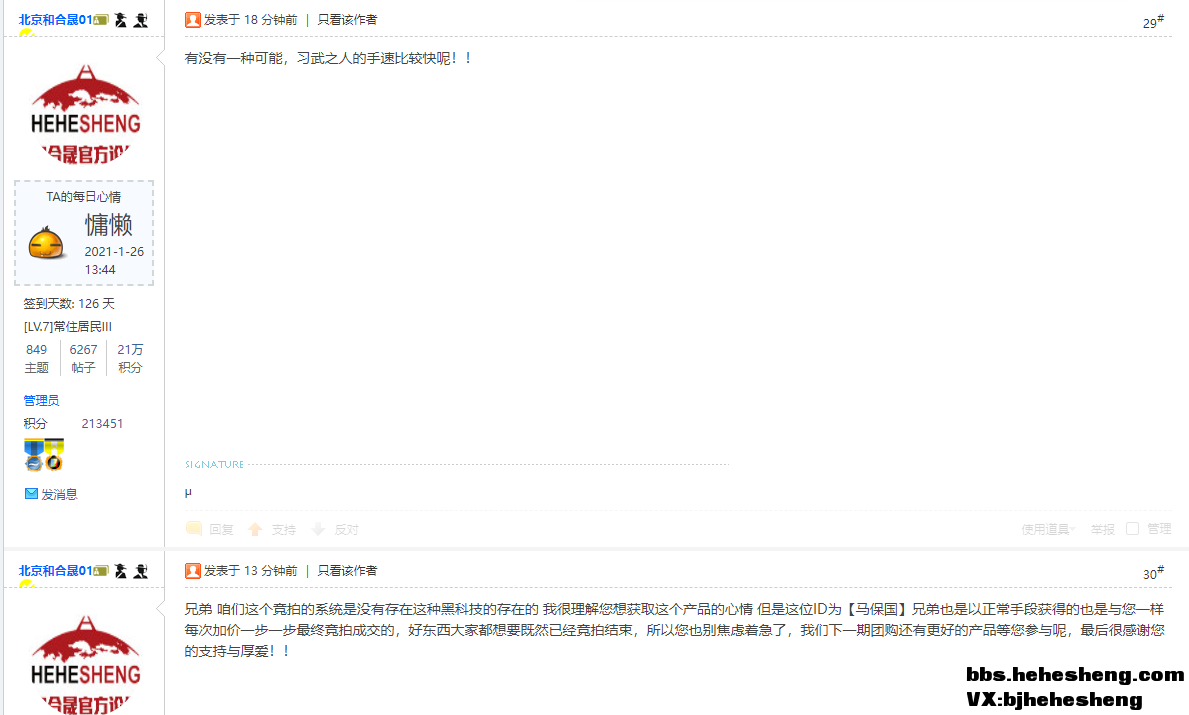Open the 北京和合晟01 profile on post 29

click(x=55, y=20)
